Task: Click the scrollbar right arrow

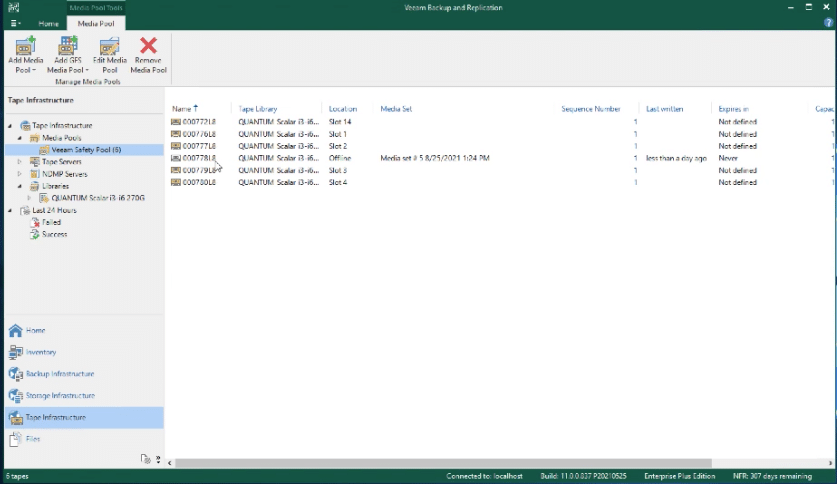Action: click(x=830, y=463)
